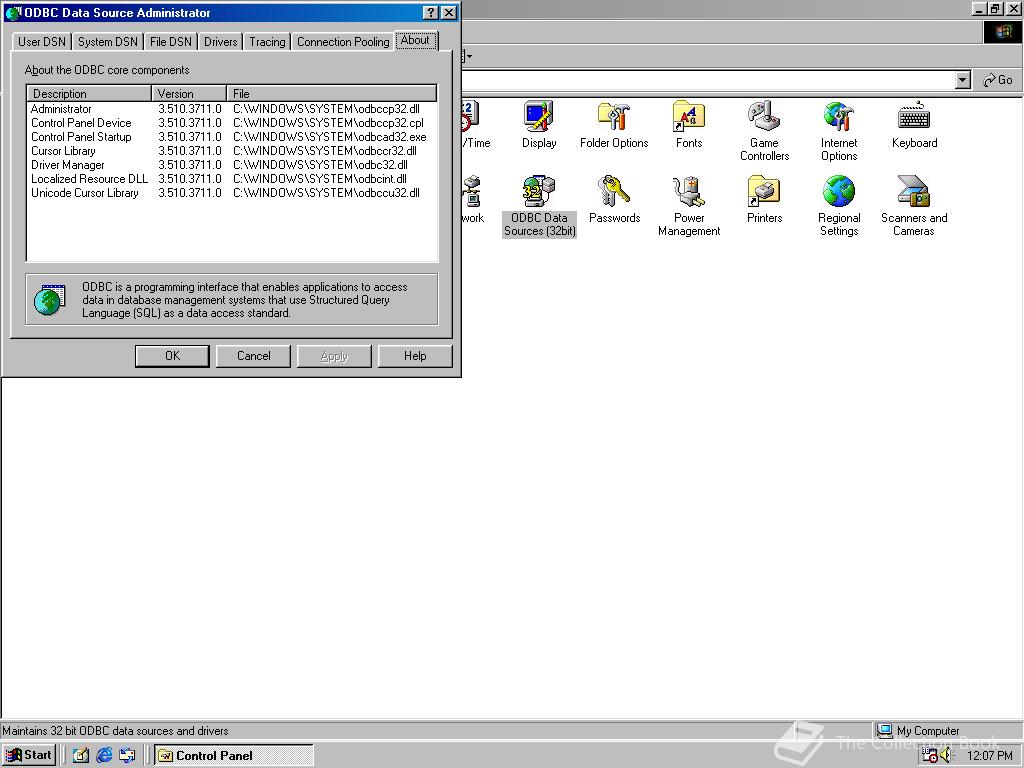The height and width of the screenshot is (768, 1024).
Task: Switch to the Tracing tab
Action: click(x=267, y=42)
